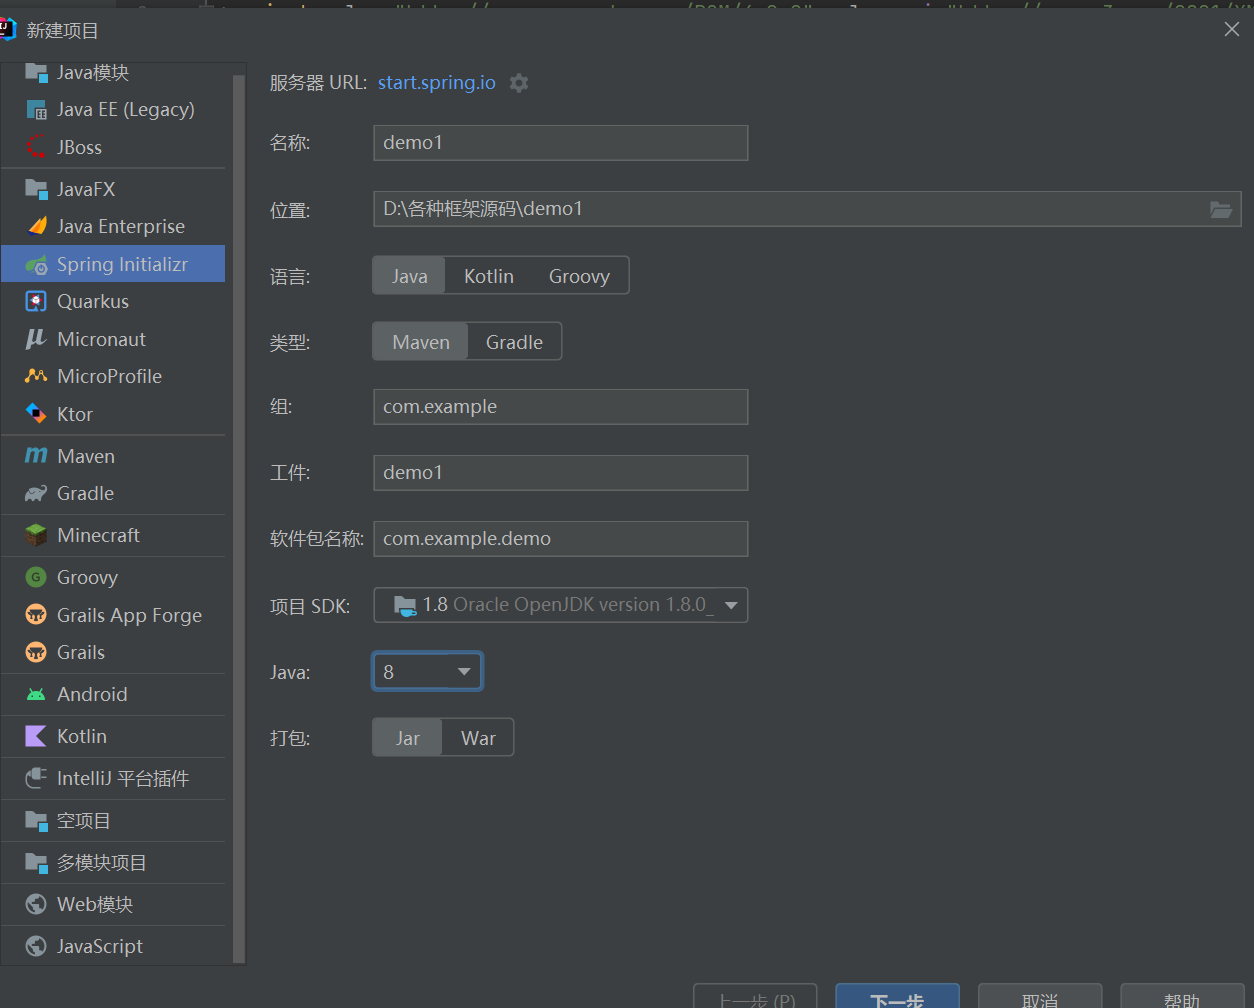
Task: Select the Java模块 icon in sidebar
Action: point(37,72)
